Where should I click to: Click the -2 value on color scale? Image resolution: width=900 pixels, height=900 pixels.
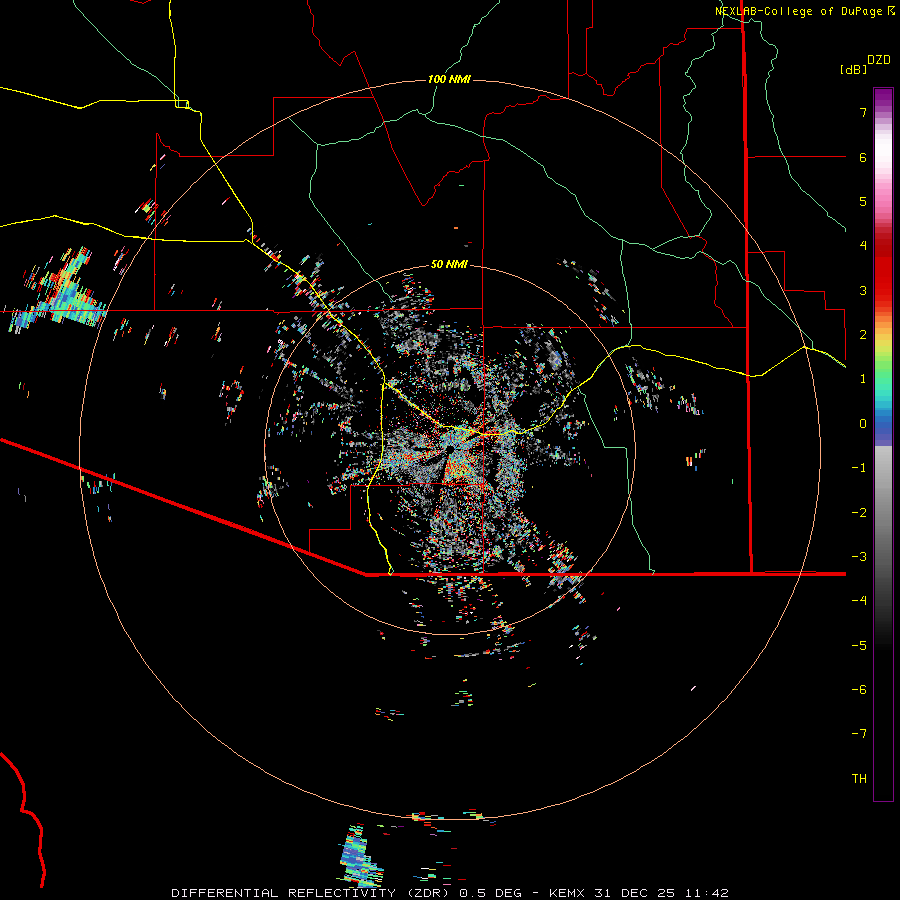[x=859, y=513]
